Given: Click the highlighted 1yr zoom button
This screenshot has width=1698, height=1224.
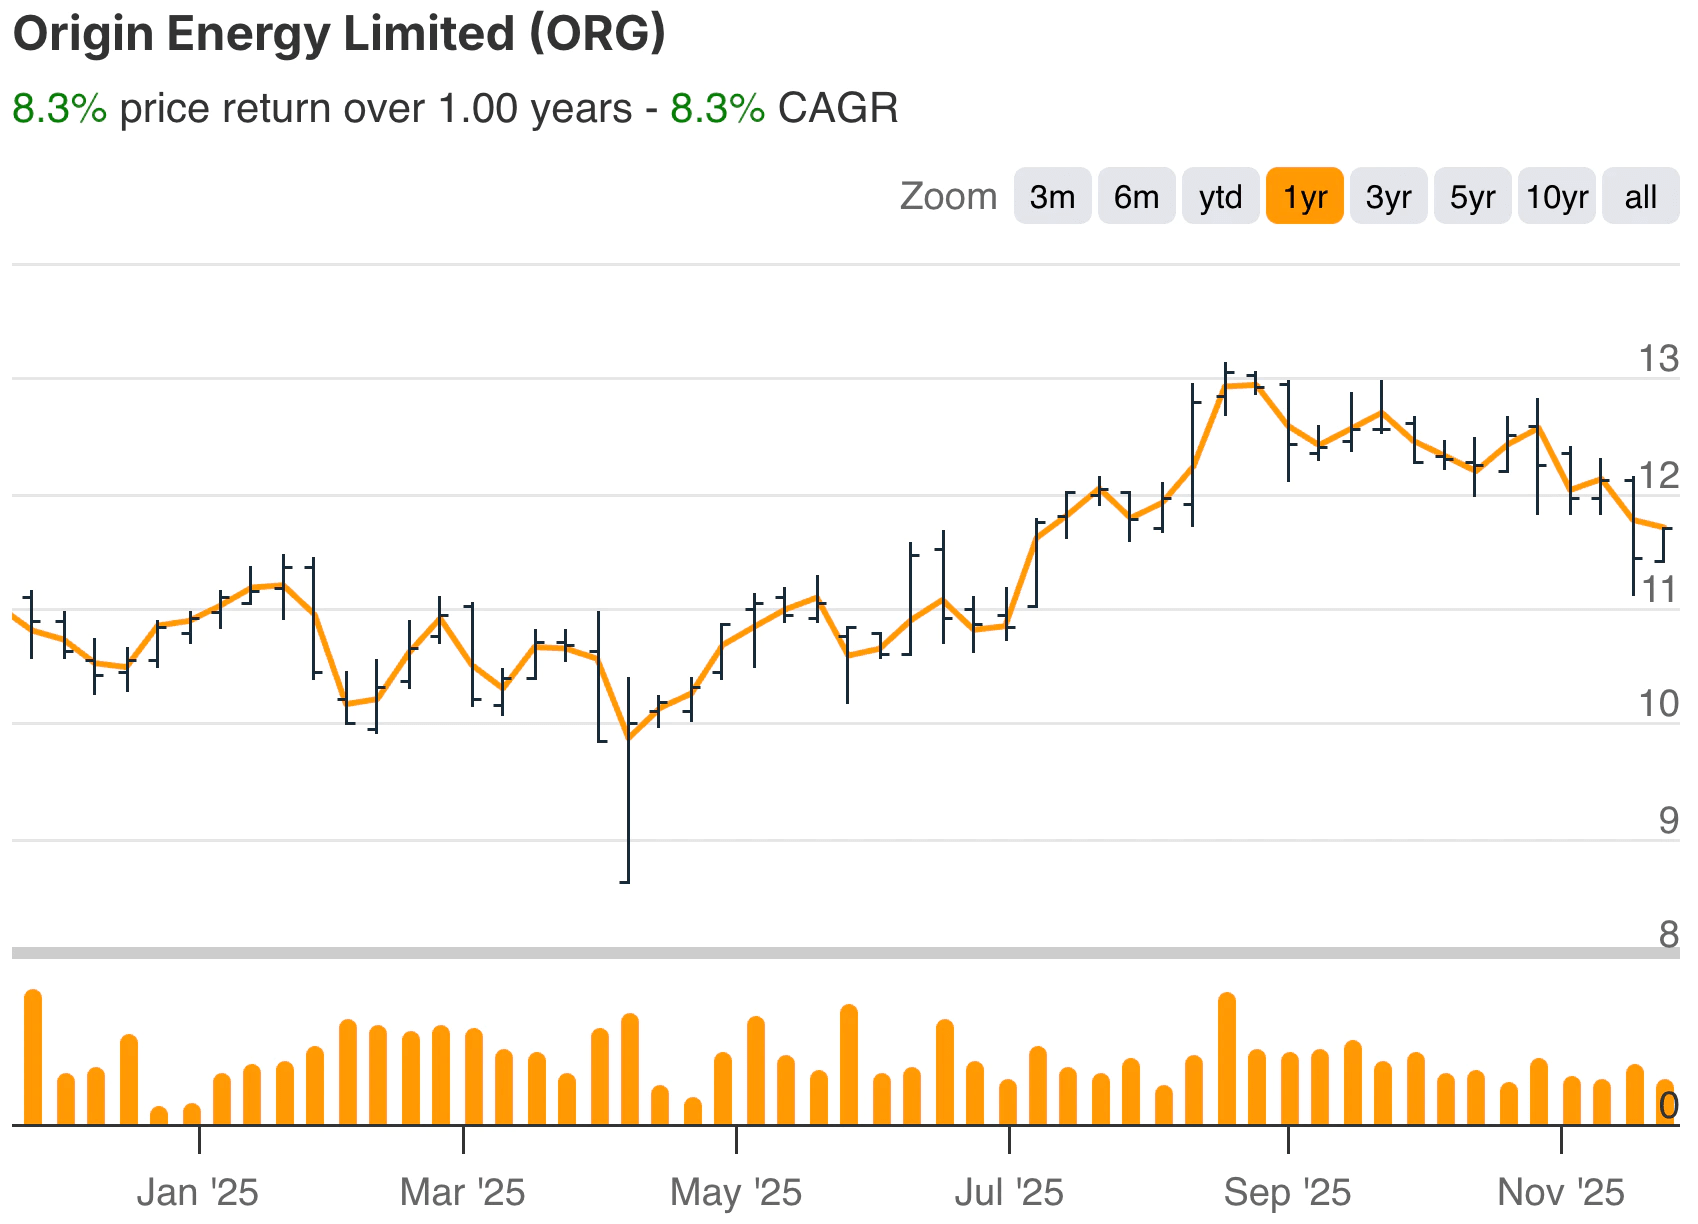Looking at the screenshot, I should 1304,197.
